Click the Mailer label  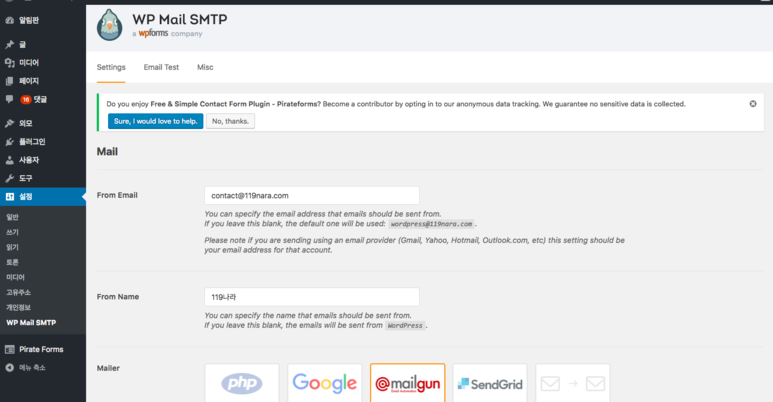coord(108,368)
